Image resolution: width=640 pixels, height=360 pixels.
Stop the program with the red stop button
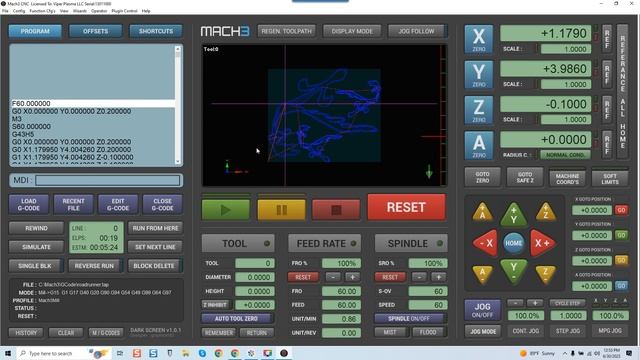(x=336, y=210)
